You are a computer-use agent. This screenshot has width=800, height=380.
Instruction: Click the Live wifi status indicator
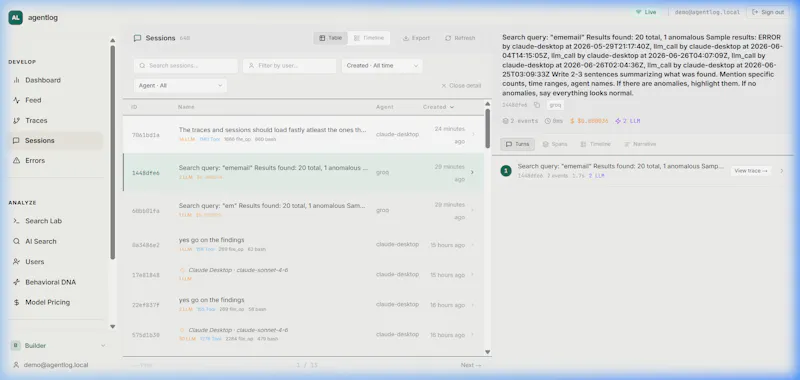(645, 12)
